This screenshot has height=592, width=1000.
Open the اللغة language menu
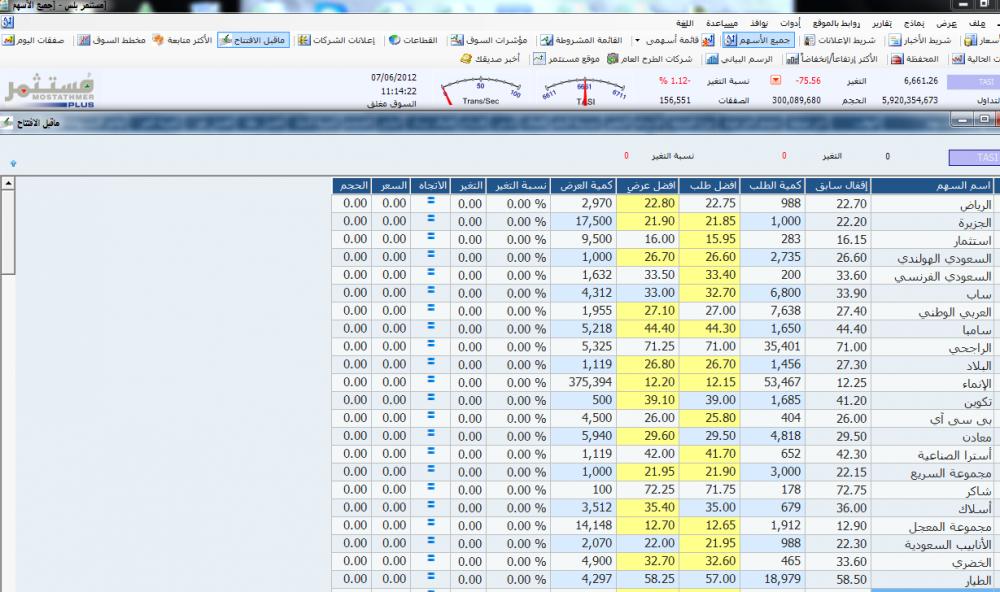coord(684,23)
